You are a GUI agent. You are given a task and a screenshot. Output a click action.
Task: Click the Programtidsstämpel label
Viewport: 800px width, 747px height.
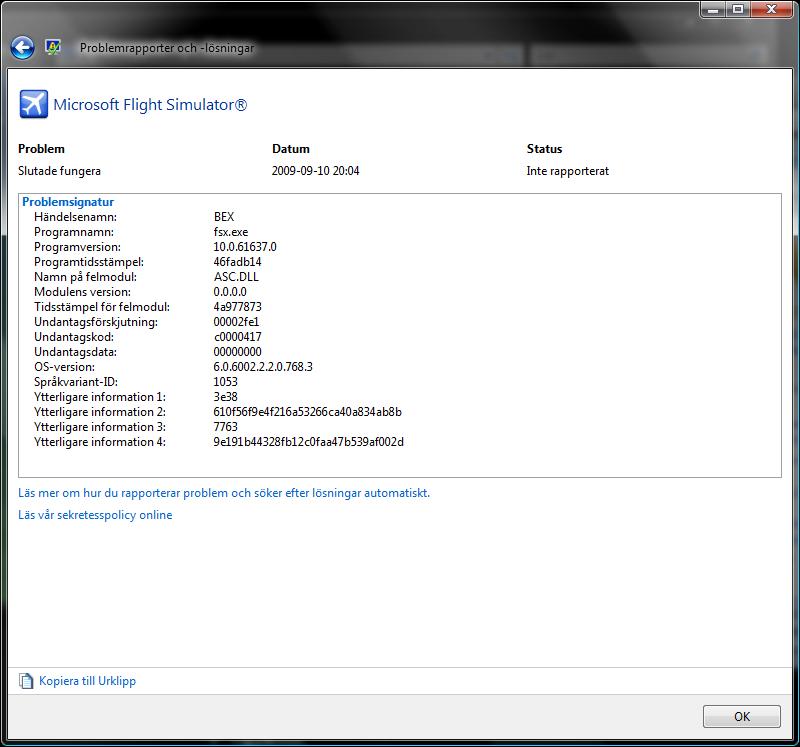(x=89, y=262)
